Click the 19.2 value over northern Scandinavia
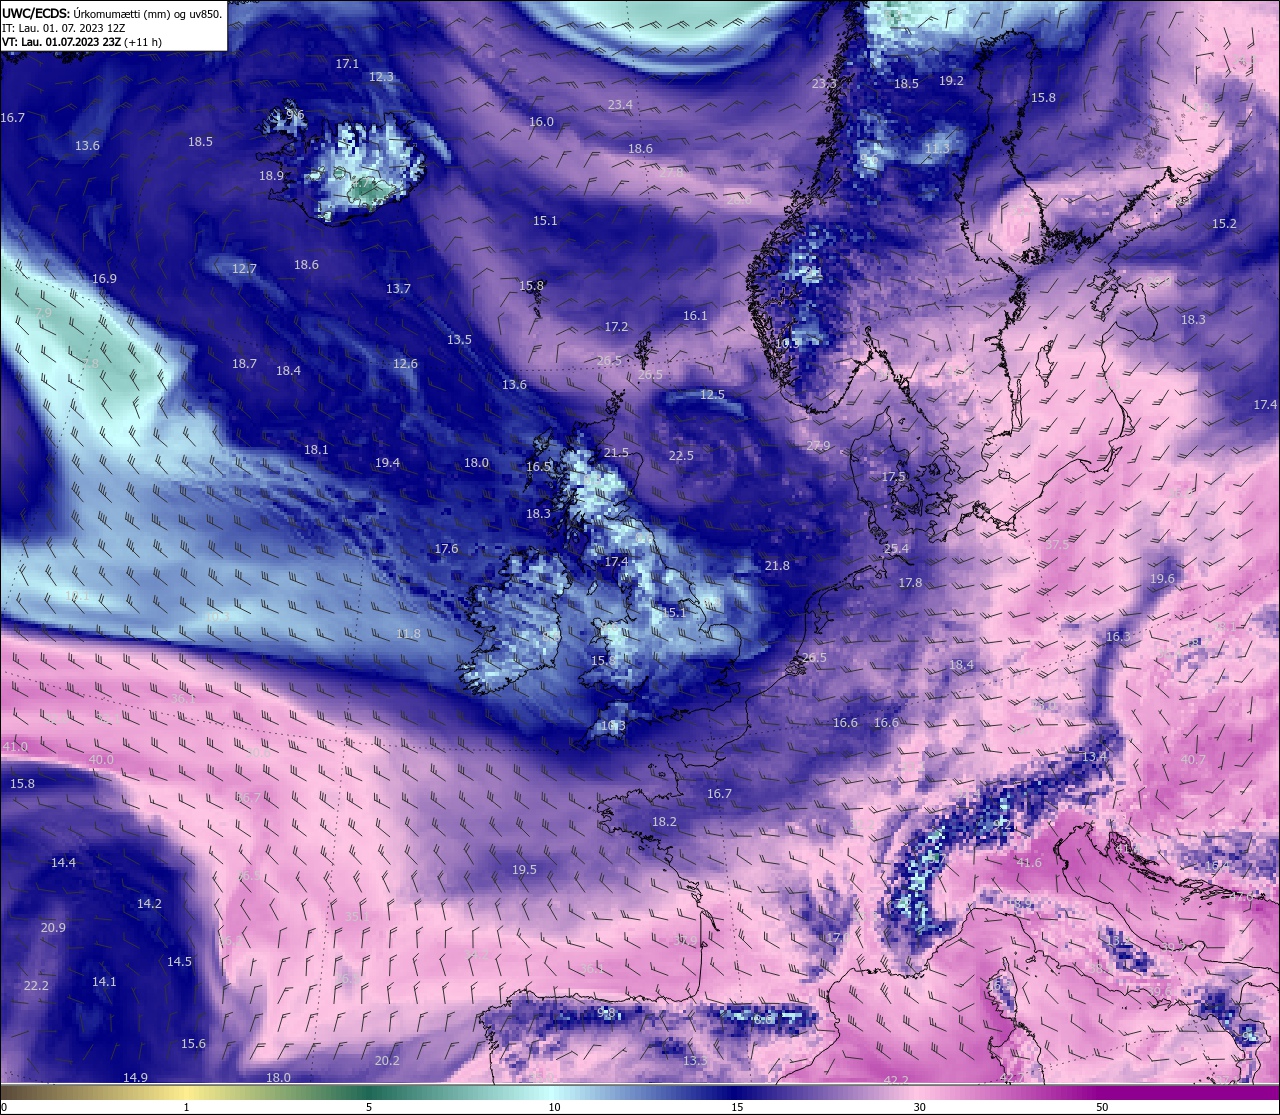1280x1115 pixels. (x=951, y=81)
